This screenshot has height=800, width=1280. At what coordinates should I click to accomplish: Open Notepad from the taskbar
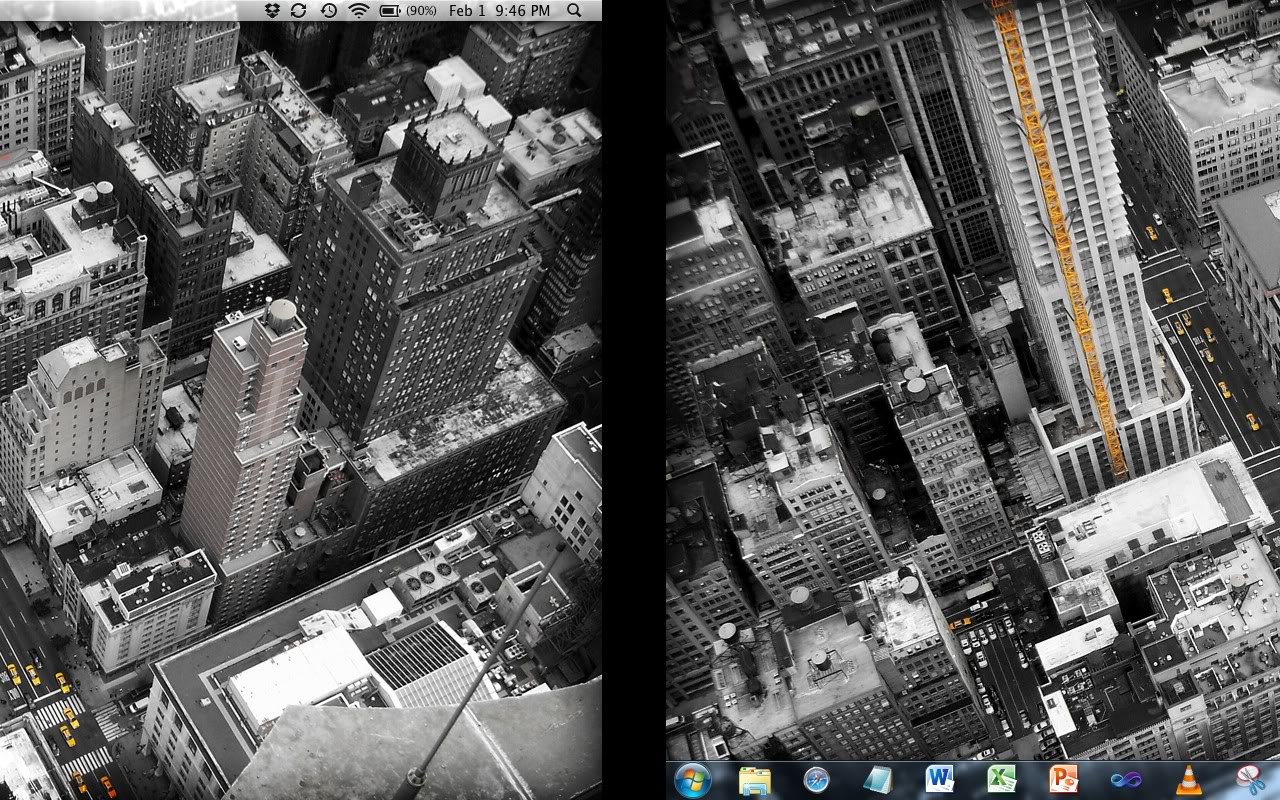(878, 780)
